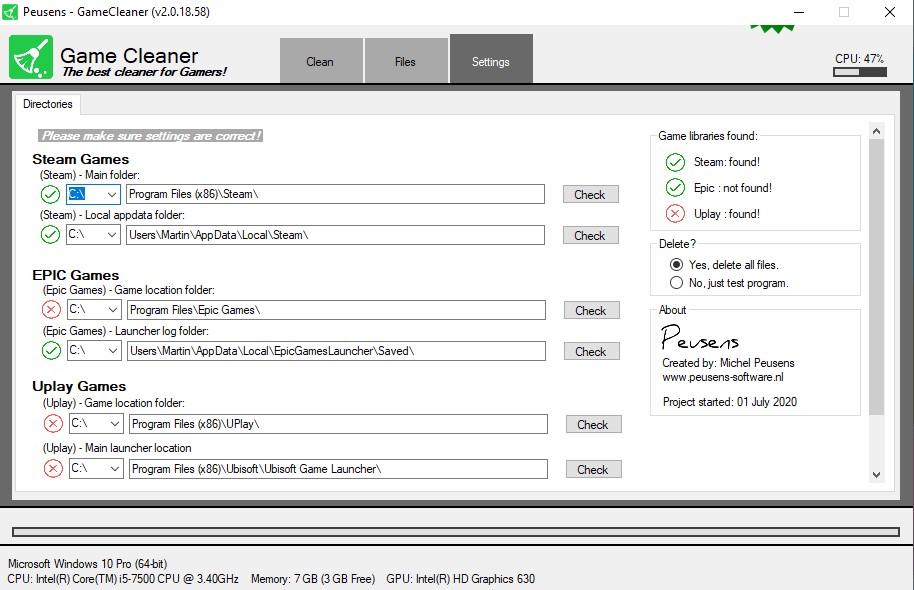Viewport: 914px width, 590px height.
Task: Click the 'Please make sure settings are correct!' notice
Action: (150, 136)
